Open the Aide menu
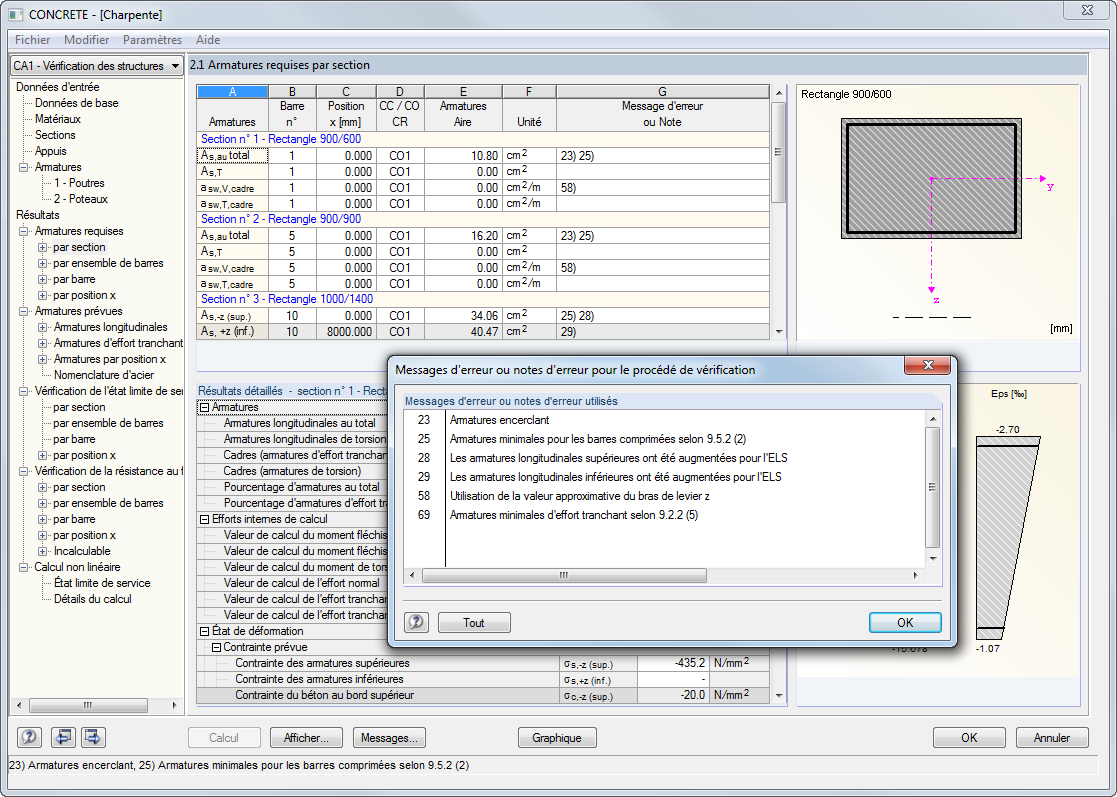The width and height of the screenshot is (1117, 797). click(x=207, y=40)
